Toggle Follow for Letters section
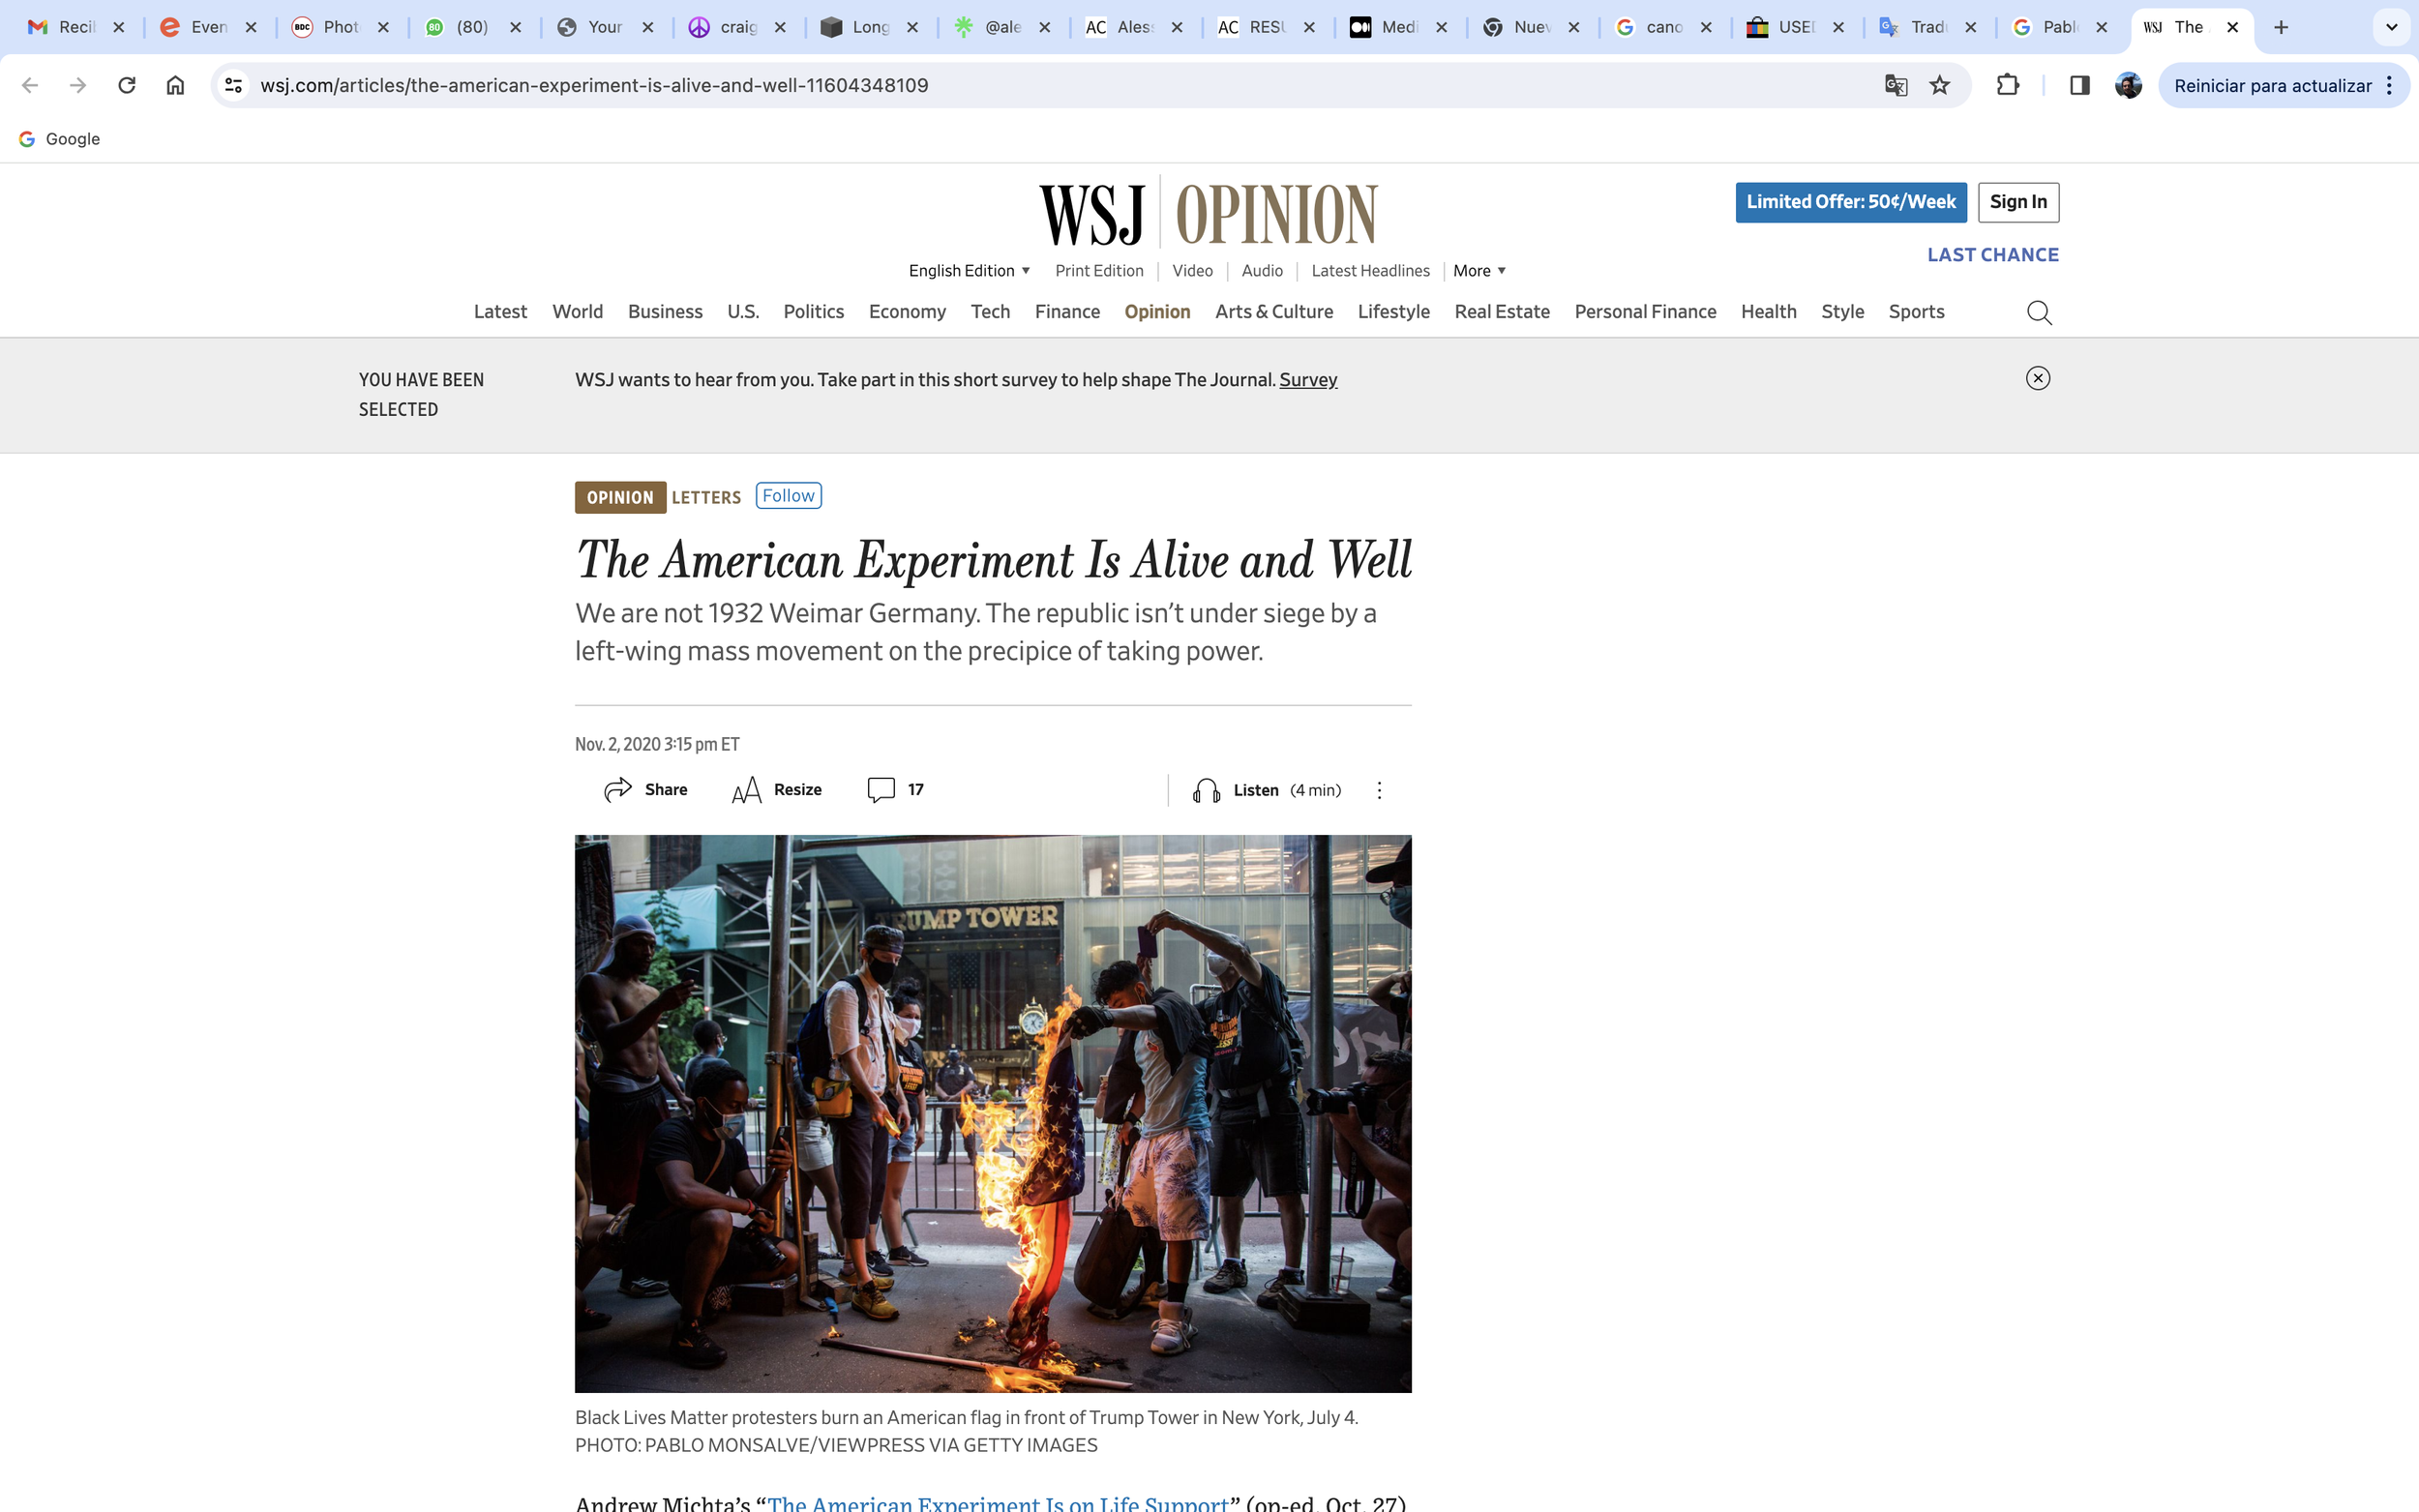Screen dimensions: 2419x1512 tap(788, 496)
